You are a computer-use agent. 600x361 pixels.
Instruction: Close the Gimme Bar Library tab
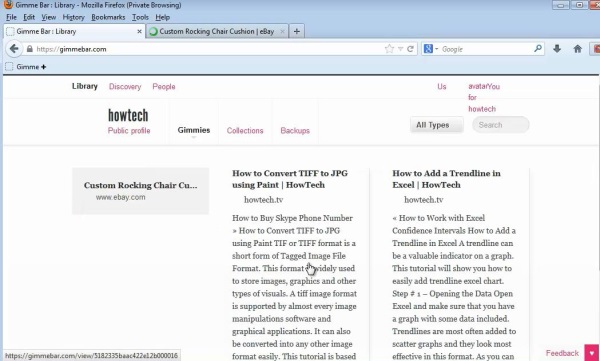139,31
